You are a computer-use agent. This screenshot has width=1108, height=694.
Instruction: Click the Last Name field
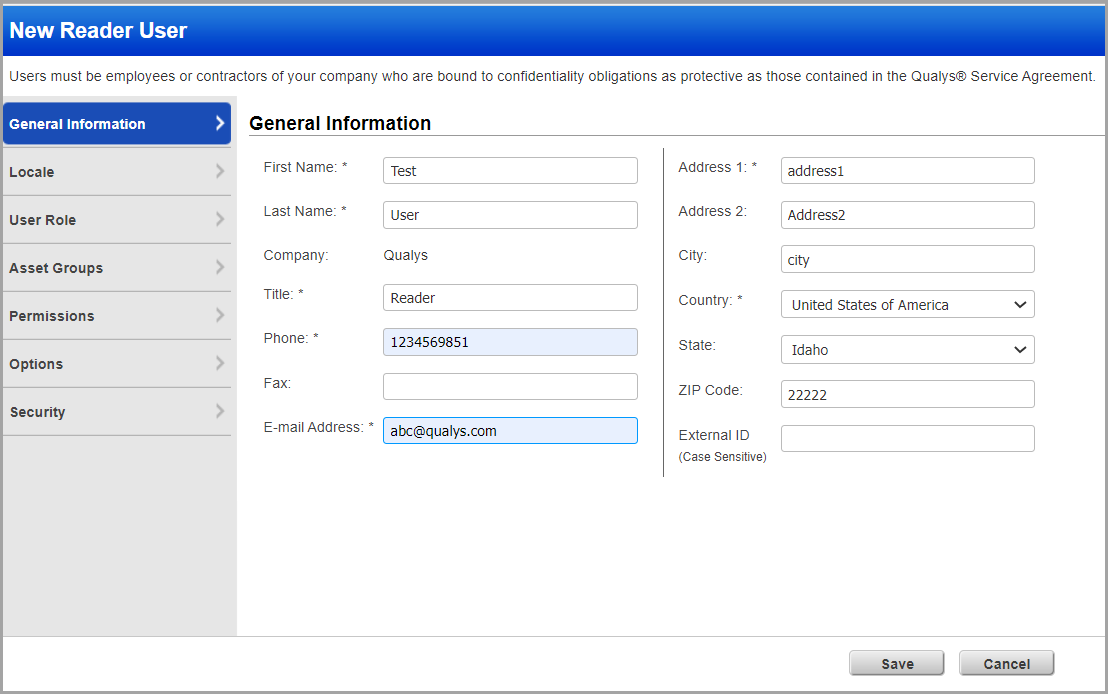[x=510, y=215]
